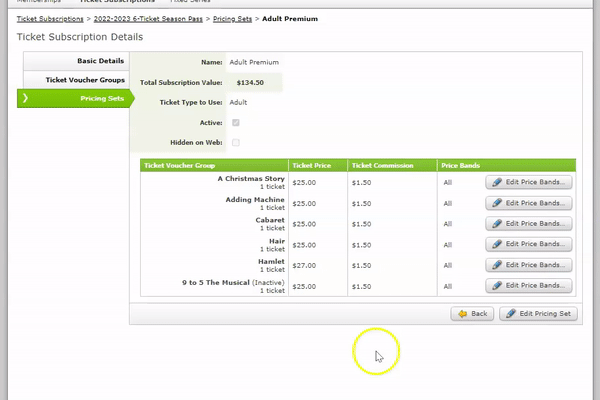Select the Hair row title
This screenshot has height=400, width=600.
pos(277,241)
